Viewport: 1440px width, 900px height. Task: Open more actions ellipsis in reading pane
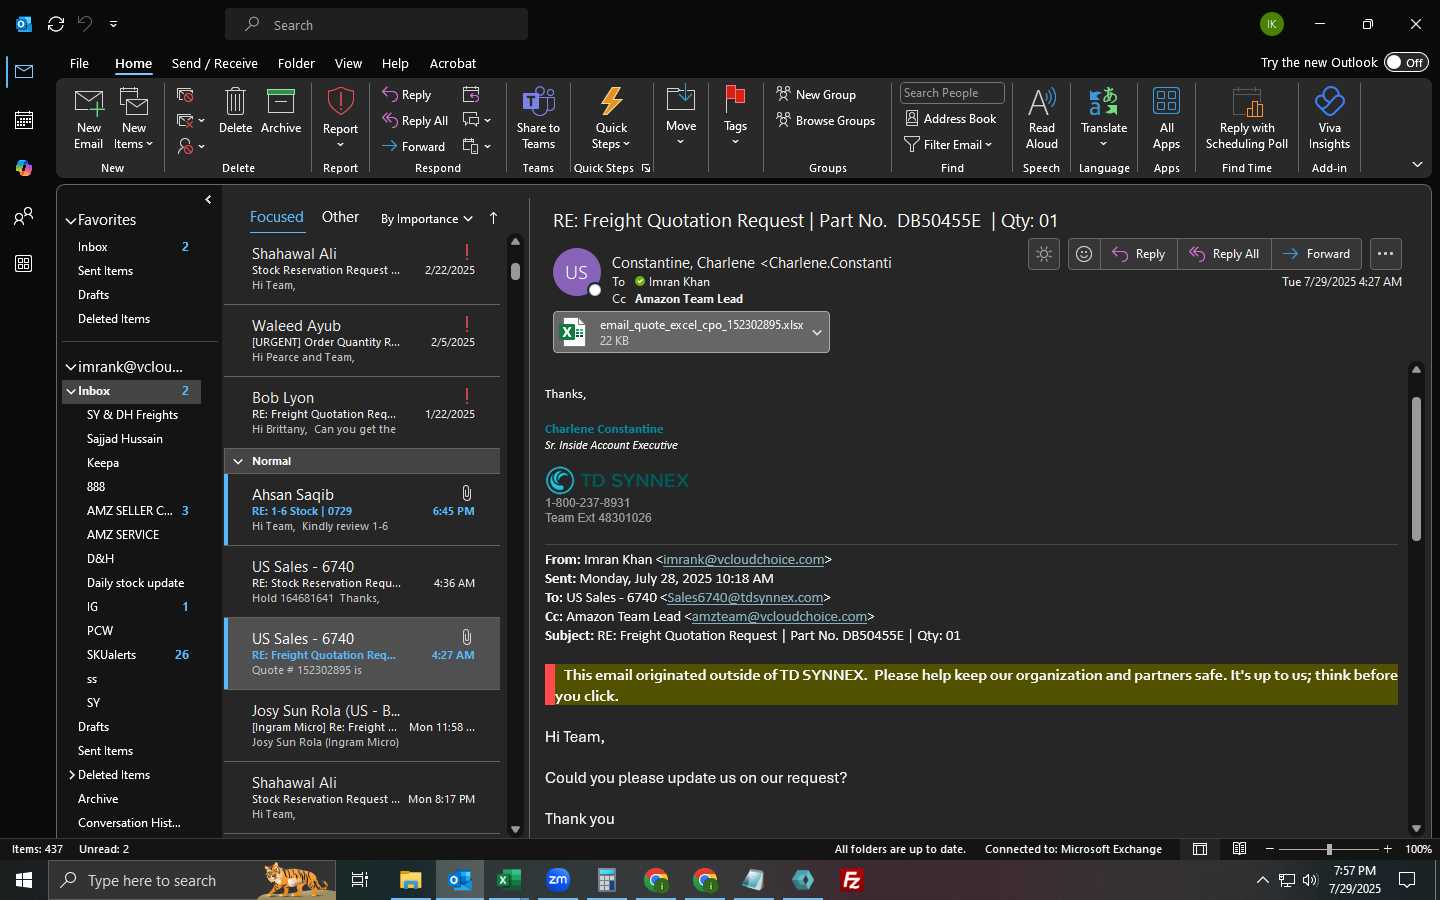click(x=1385, y=254)
